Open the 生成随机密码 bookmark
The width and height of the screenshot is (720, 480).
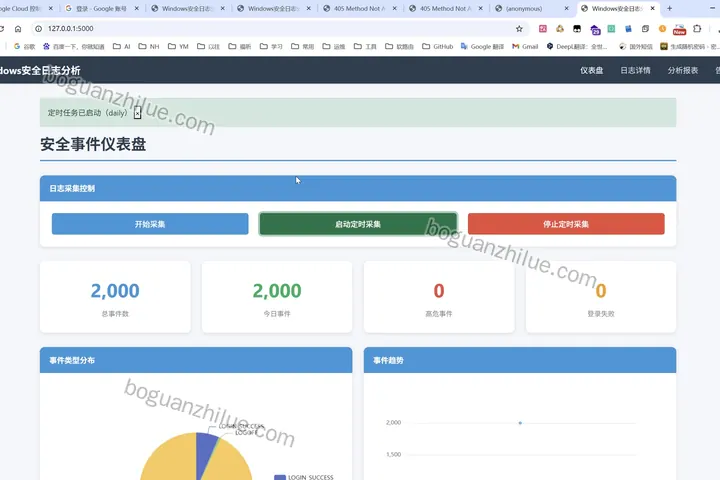pos(689,46)
